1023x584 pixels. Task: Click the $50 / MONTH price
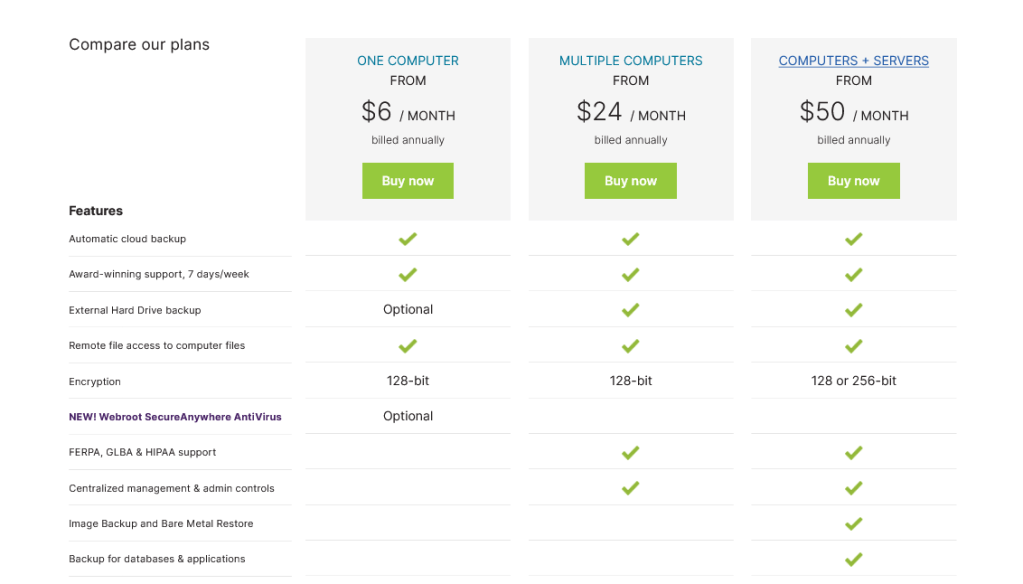click(x=853, y=112)
